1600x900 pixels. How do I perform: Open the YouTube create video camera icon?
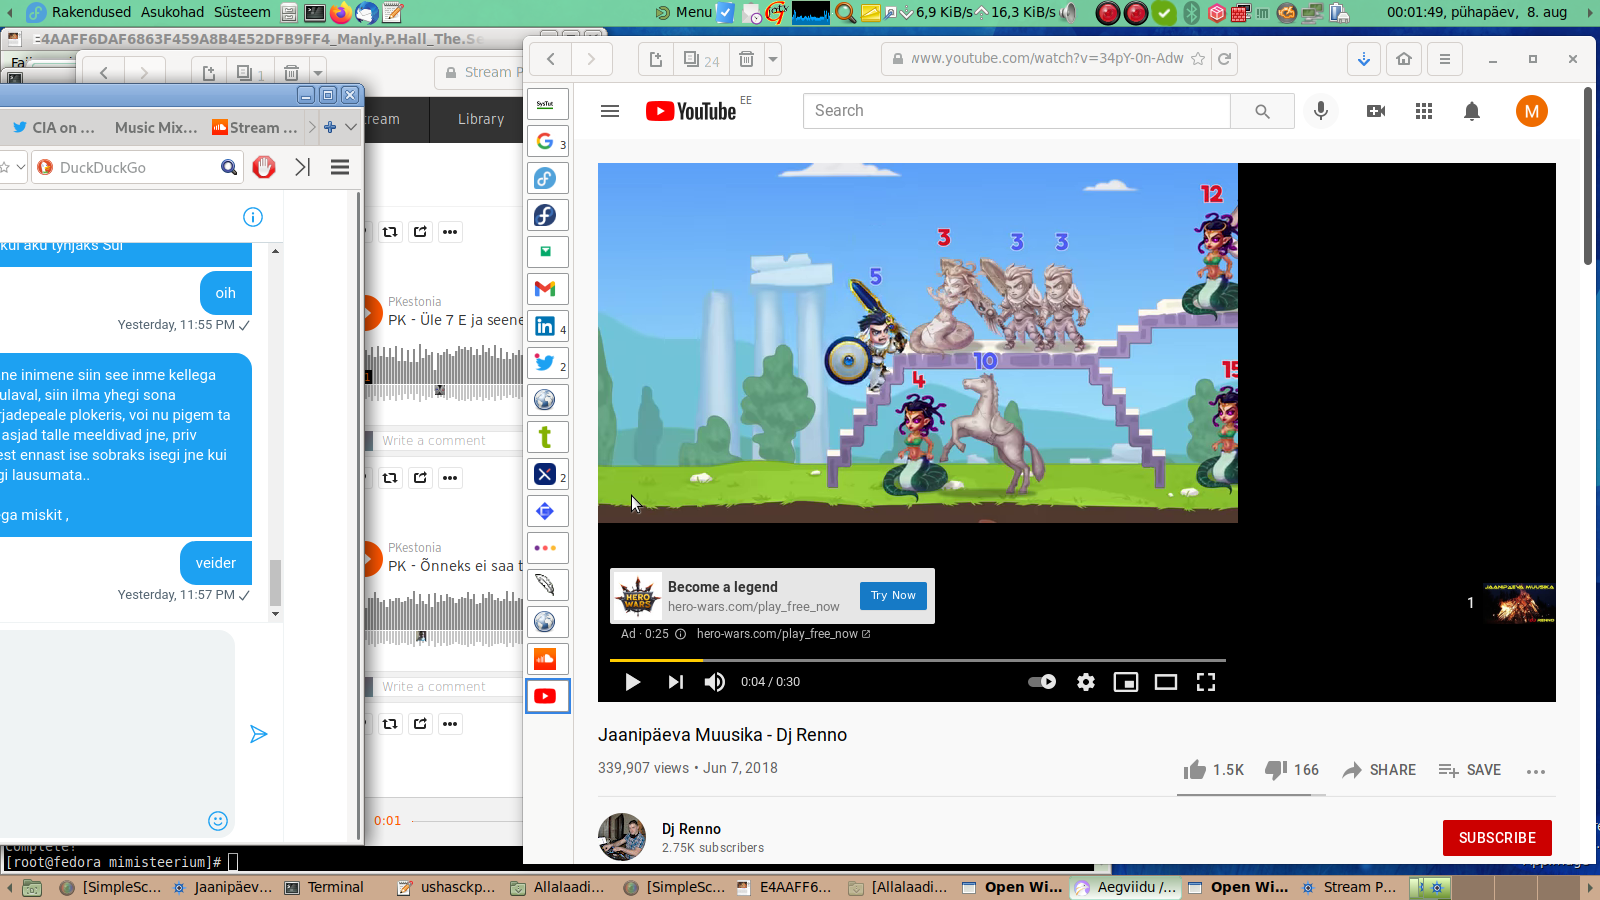coord(1376,111)
